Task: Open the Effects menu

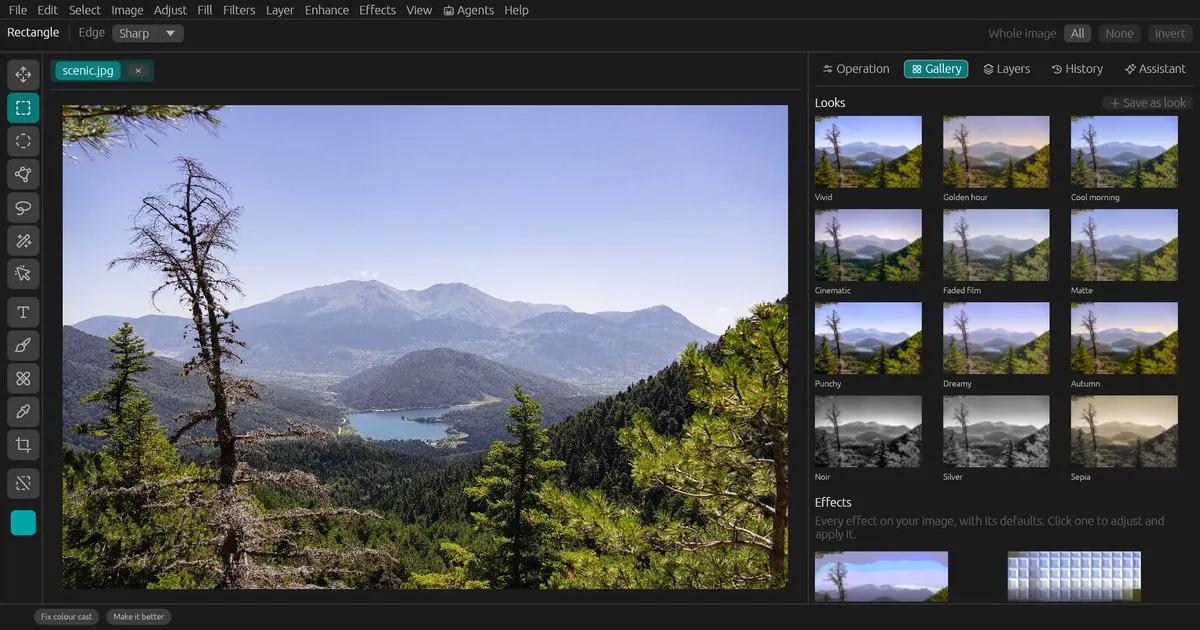Action: coord(377,10)
